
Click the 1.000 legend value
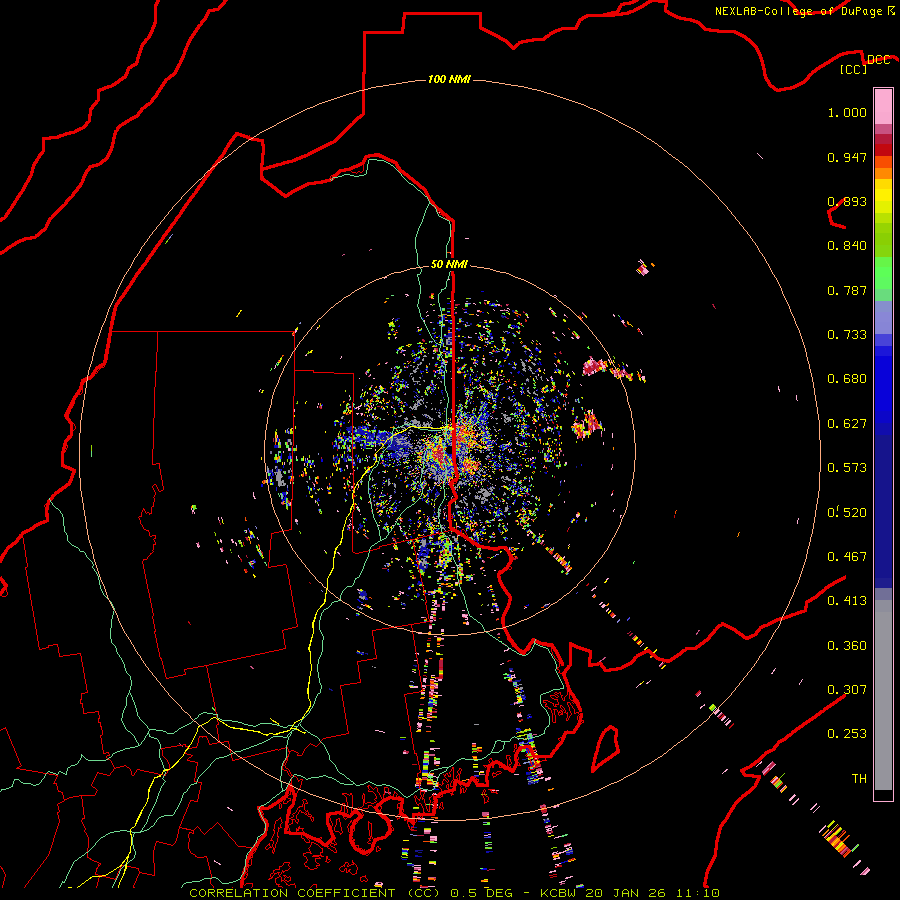[x=847, y=112]
